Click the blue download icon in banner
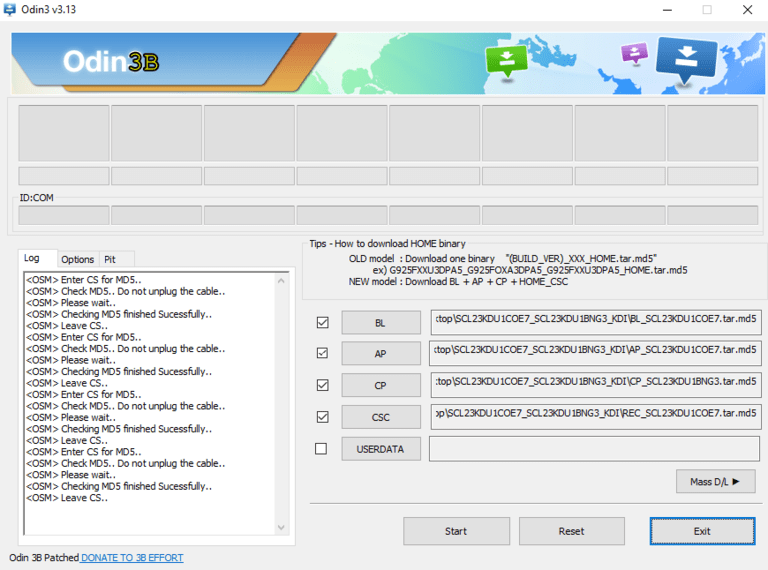Viewport: 768px width, 570px height. [687, 60]
